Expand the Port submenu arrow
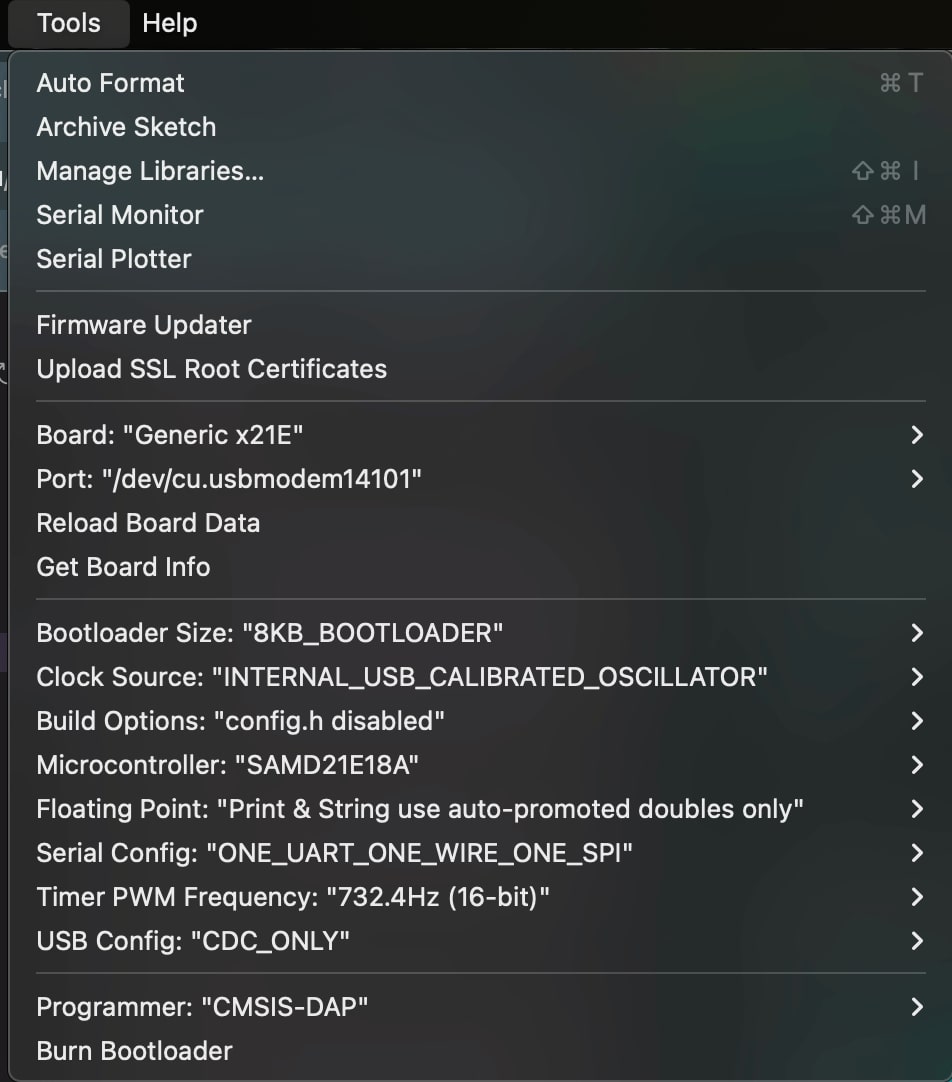This screenshot has width=952, height=1082. (916, 479)
